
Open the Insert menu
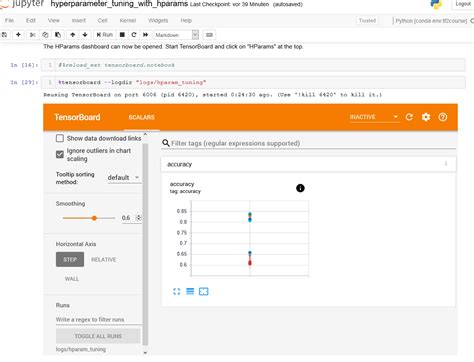pyautogui.click(x=79, y=20)
